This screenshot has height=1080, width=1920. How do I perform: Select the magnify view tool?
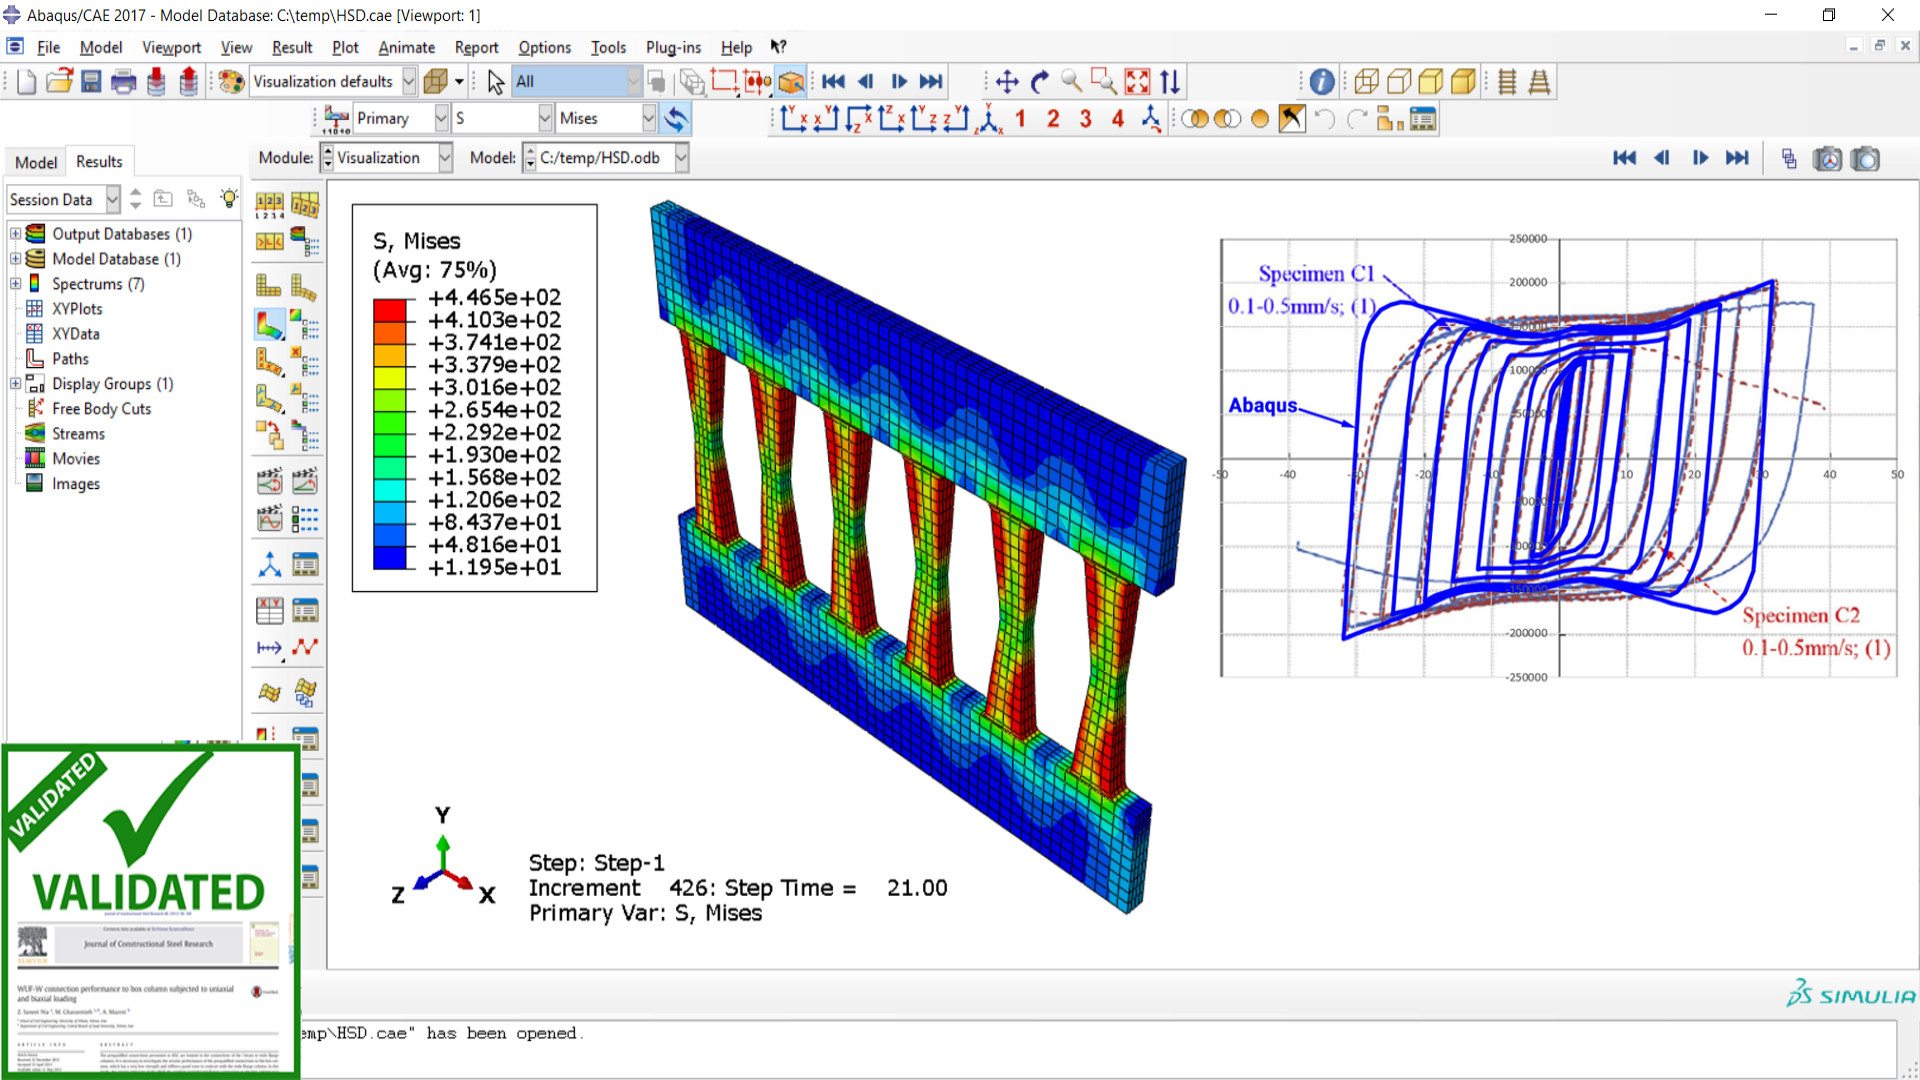(1072, 82)
